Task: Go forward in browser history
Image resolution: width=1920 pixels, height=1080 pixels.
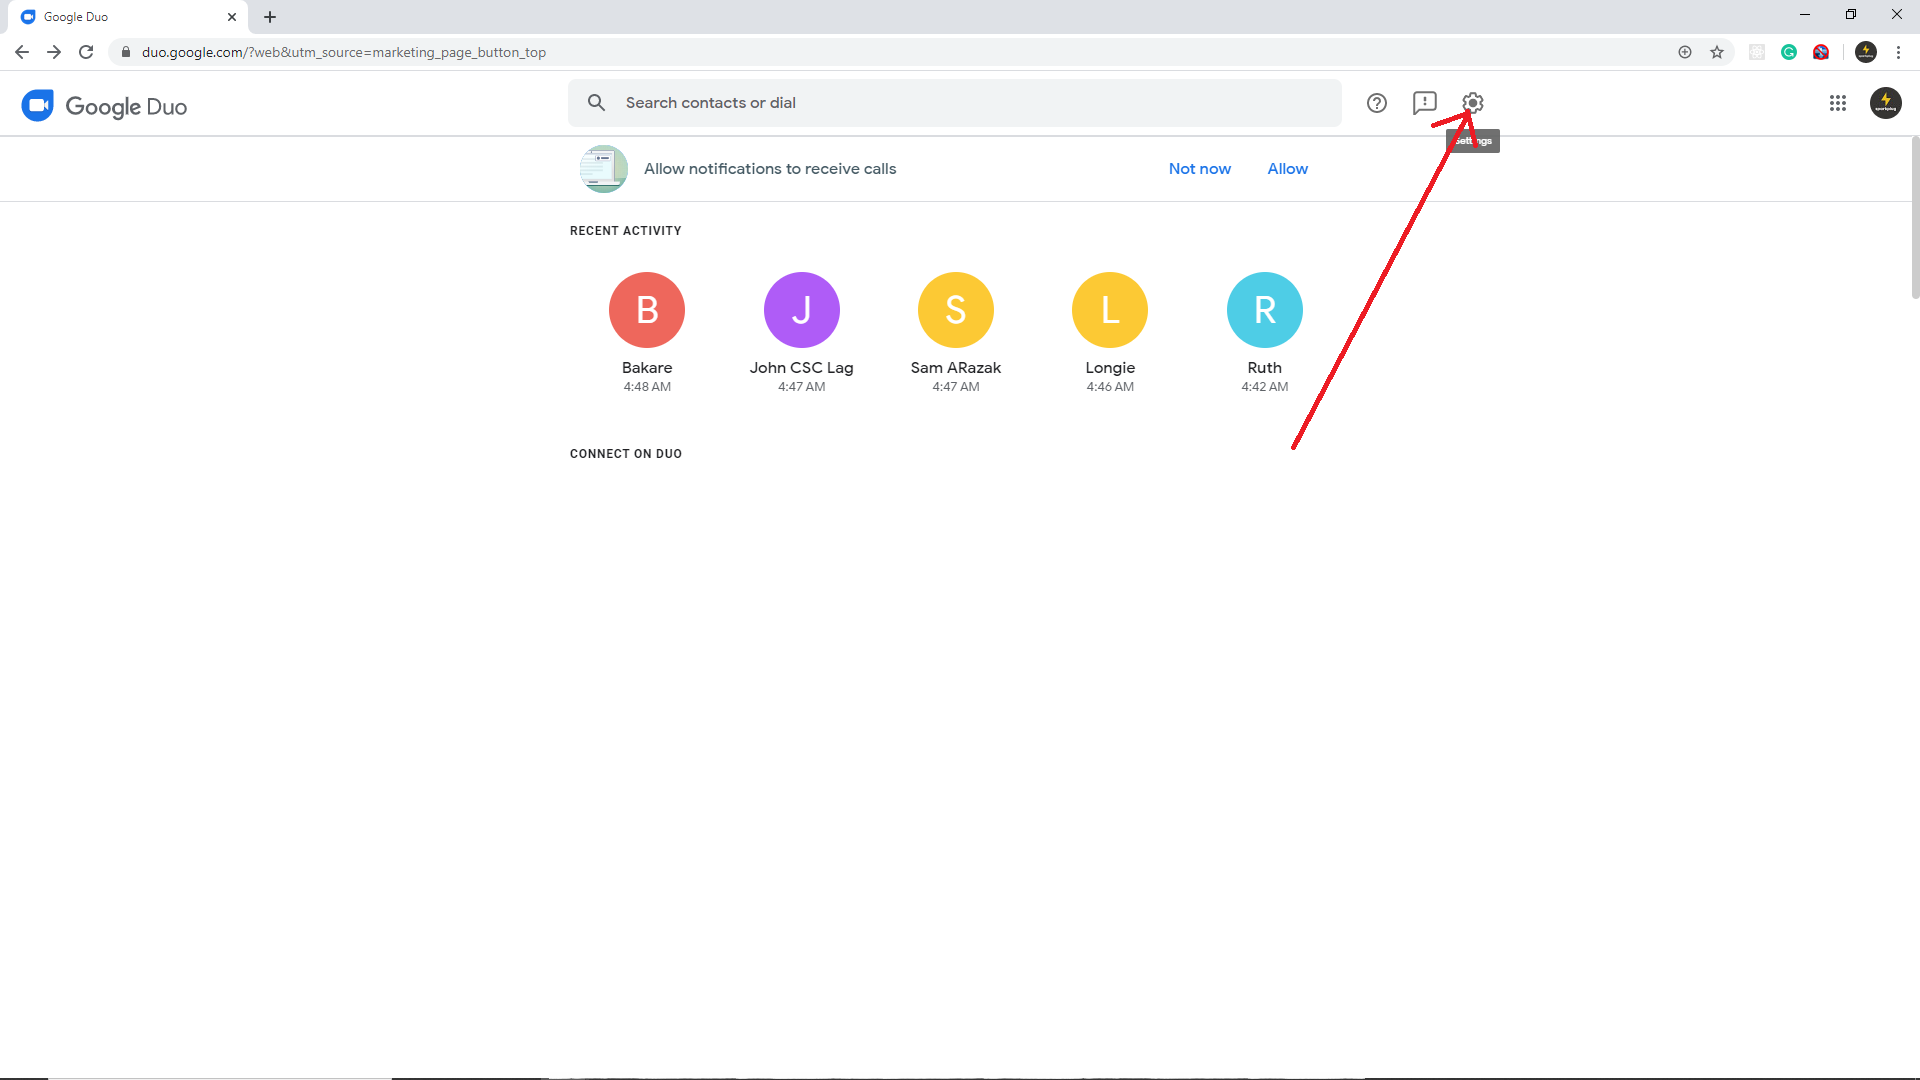Action: (x=54, y=52)
